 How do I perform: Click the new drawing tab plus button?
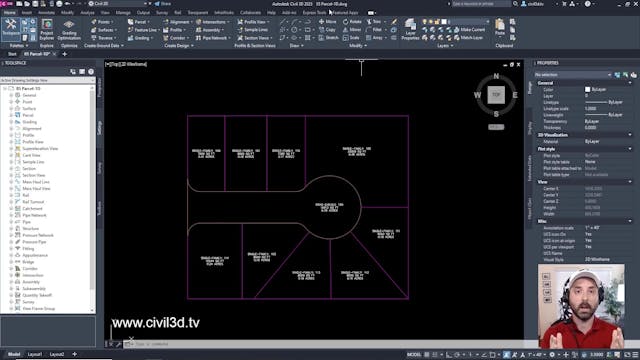coord(64,54)
